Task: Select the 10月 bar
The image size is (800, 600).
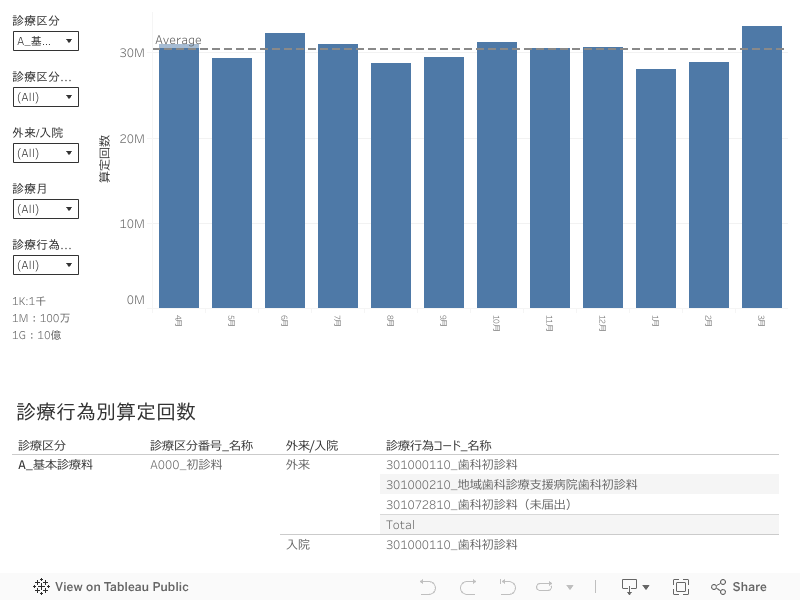Action: click(x=497, y=175)
